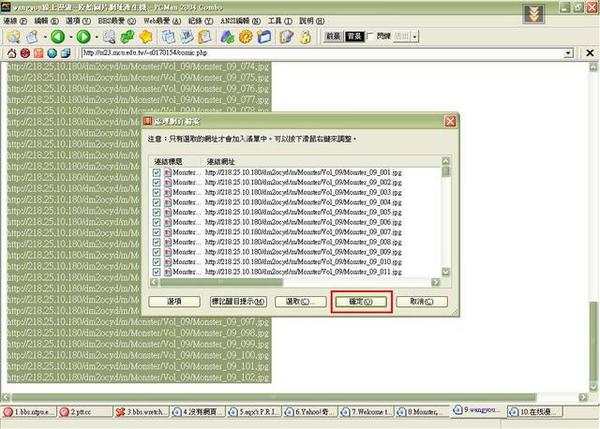
Task: Toggle checkbox for Monster_09_005.jpg row
Action: pos(157,212)
